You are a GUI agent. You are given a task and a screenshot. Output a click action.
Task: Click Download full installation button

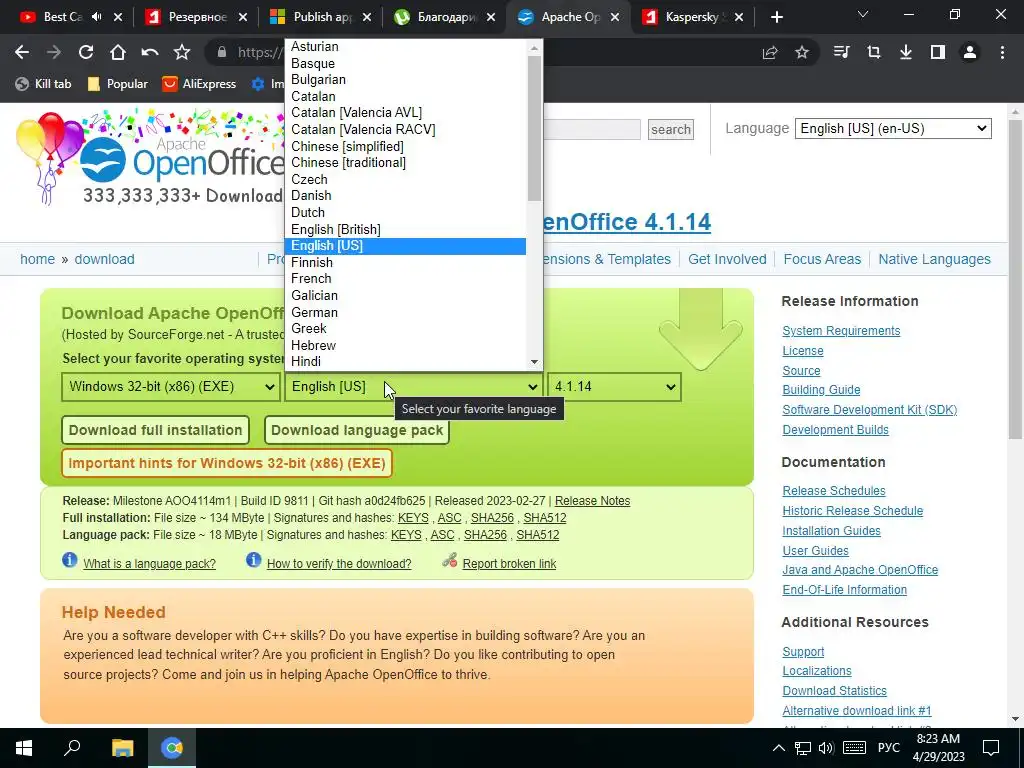pos(155,430)
